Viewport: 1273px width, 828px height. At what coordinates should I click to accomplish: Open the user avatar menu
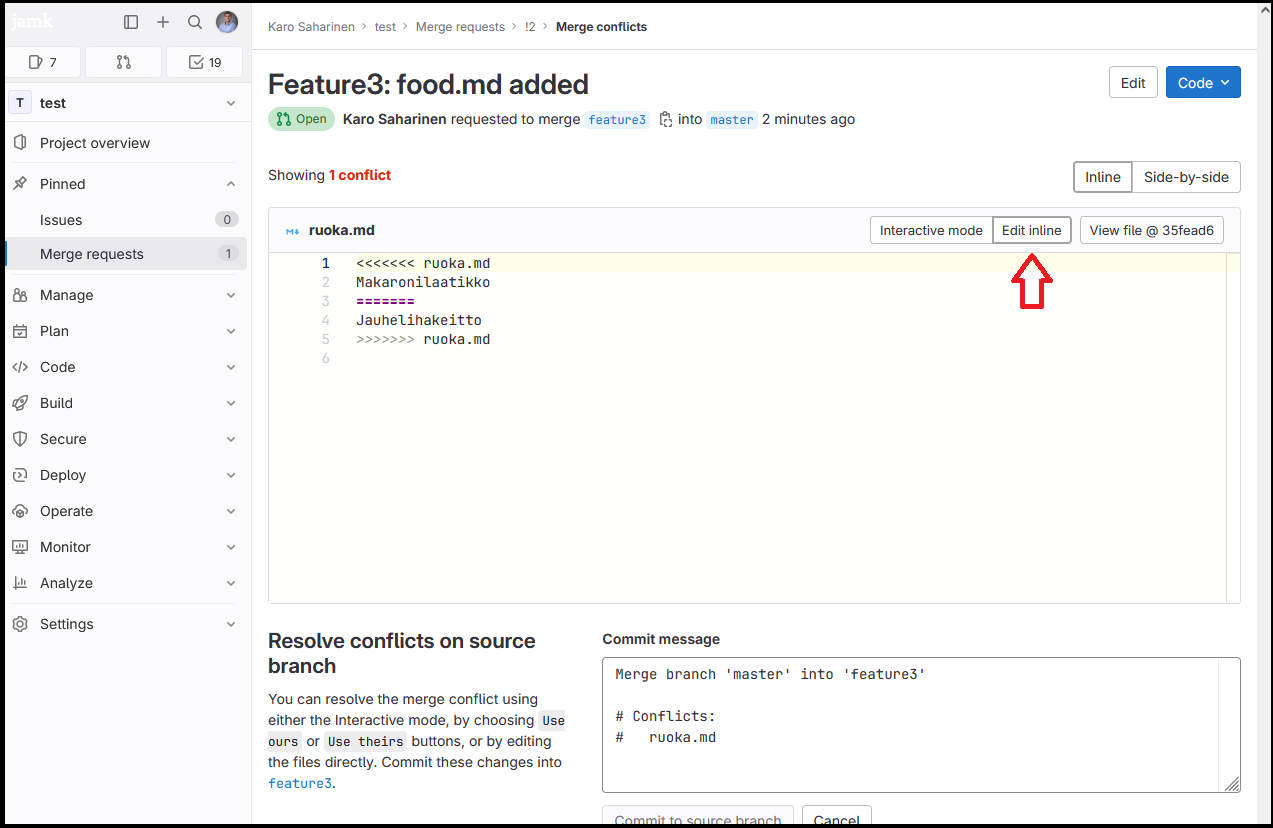tap(227, 22)
